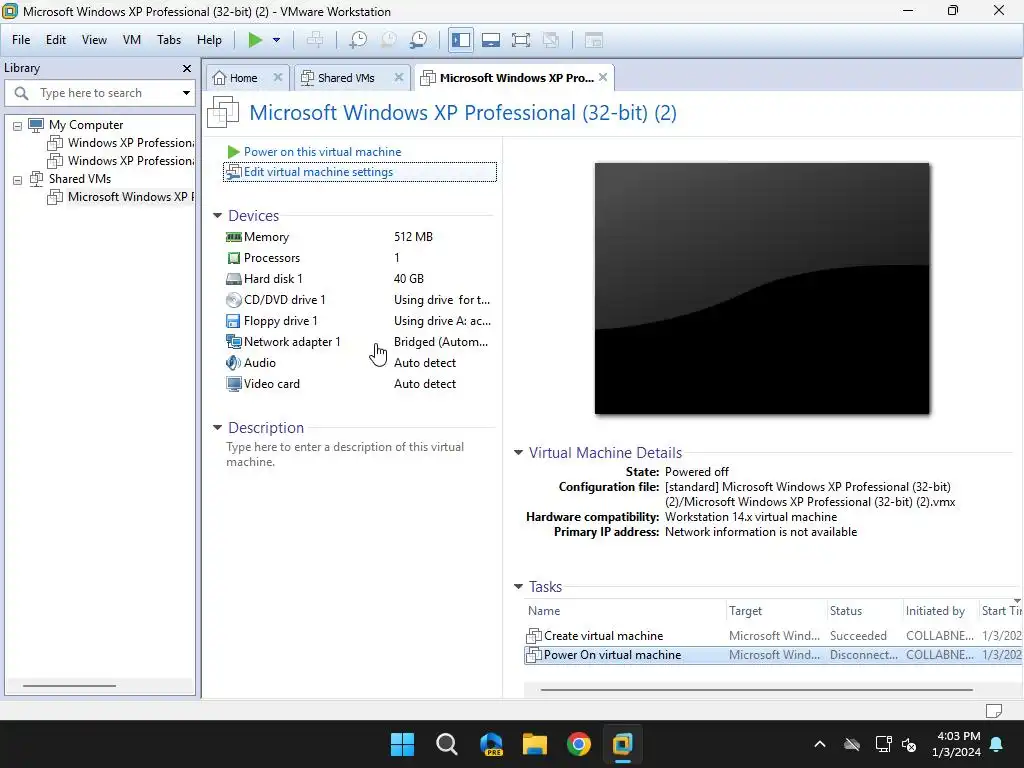Open the Tabs menu

tap(168, 40)
